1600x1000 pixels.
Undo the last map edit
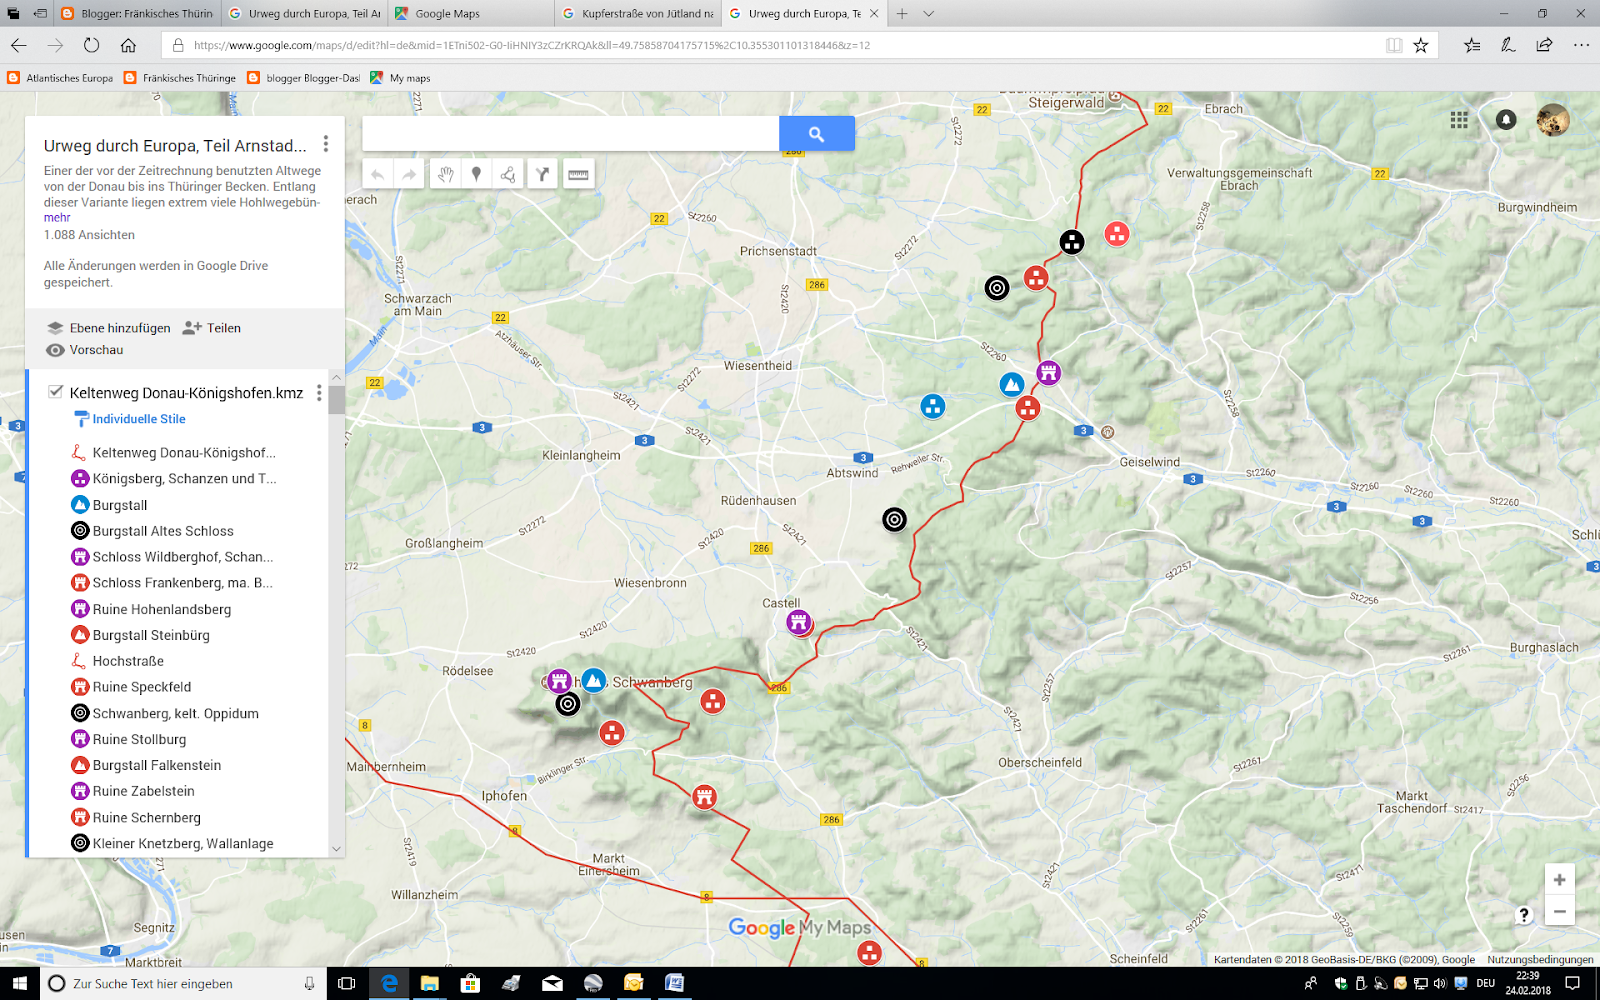click(x=378, y=174)
